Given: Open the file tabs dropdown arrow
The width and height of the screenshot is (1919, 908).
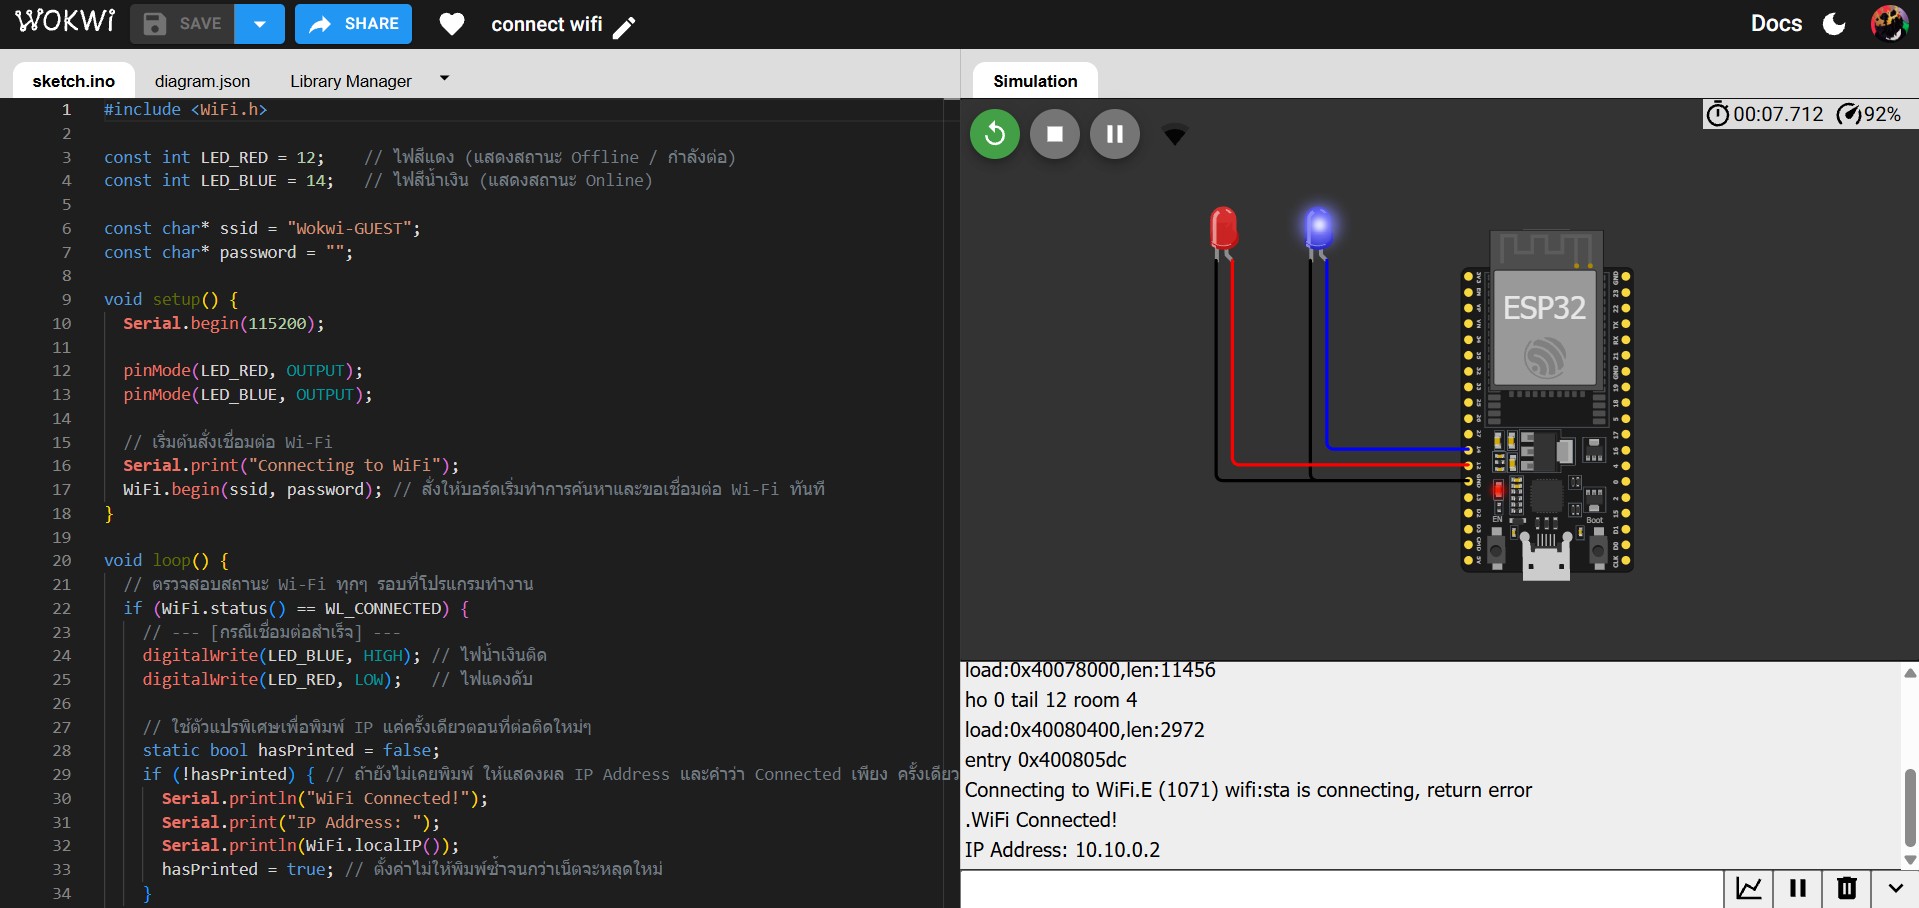Looking at the screenshot, I should [444, 78].
